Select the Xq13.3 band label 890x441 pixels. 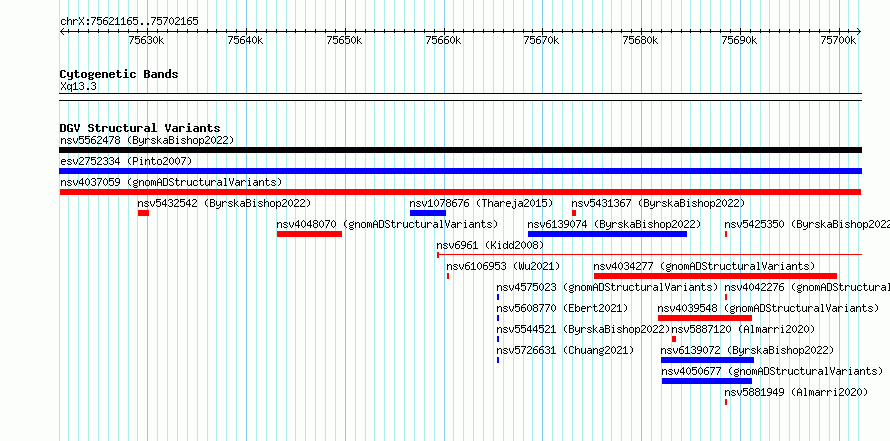point(79,87)
